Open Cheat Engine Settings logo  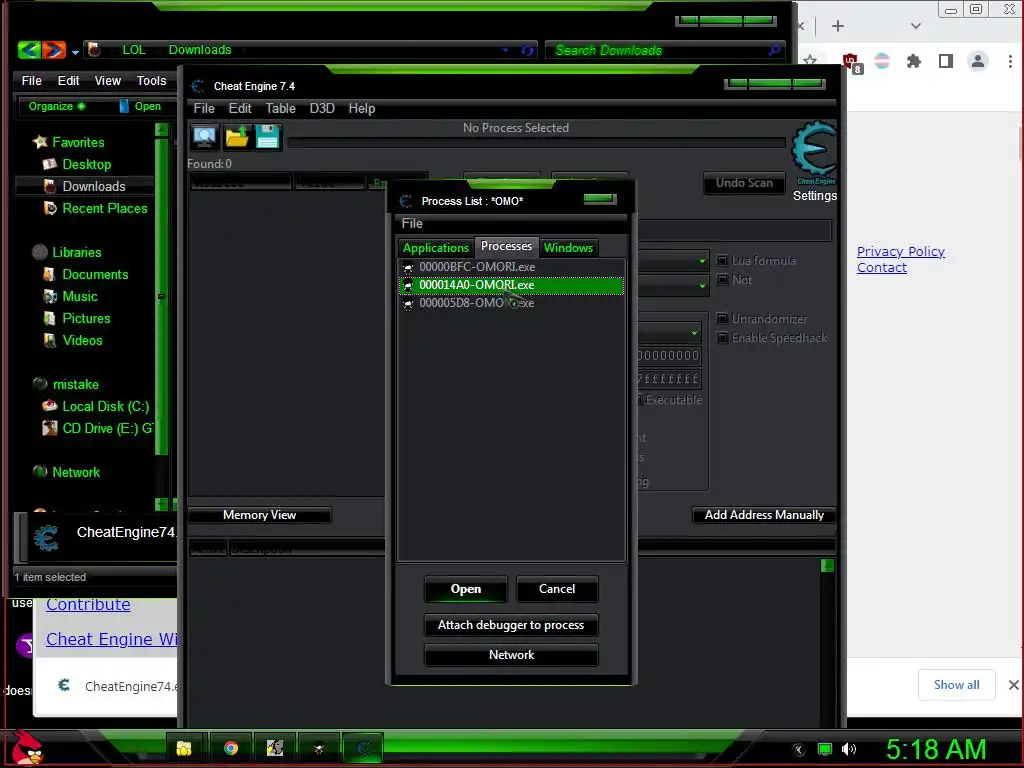(814, 153)
